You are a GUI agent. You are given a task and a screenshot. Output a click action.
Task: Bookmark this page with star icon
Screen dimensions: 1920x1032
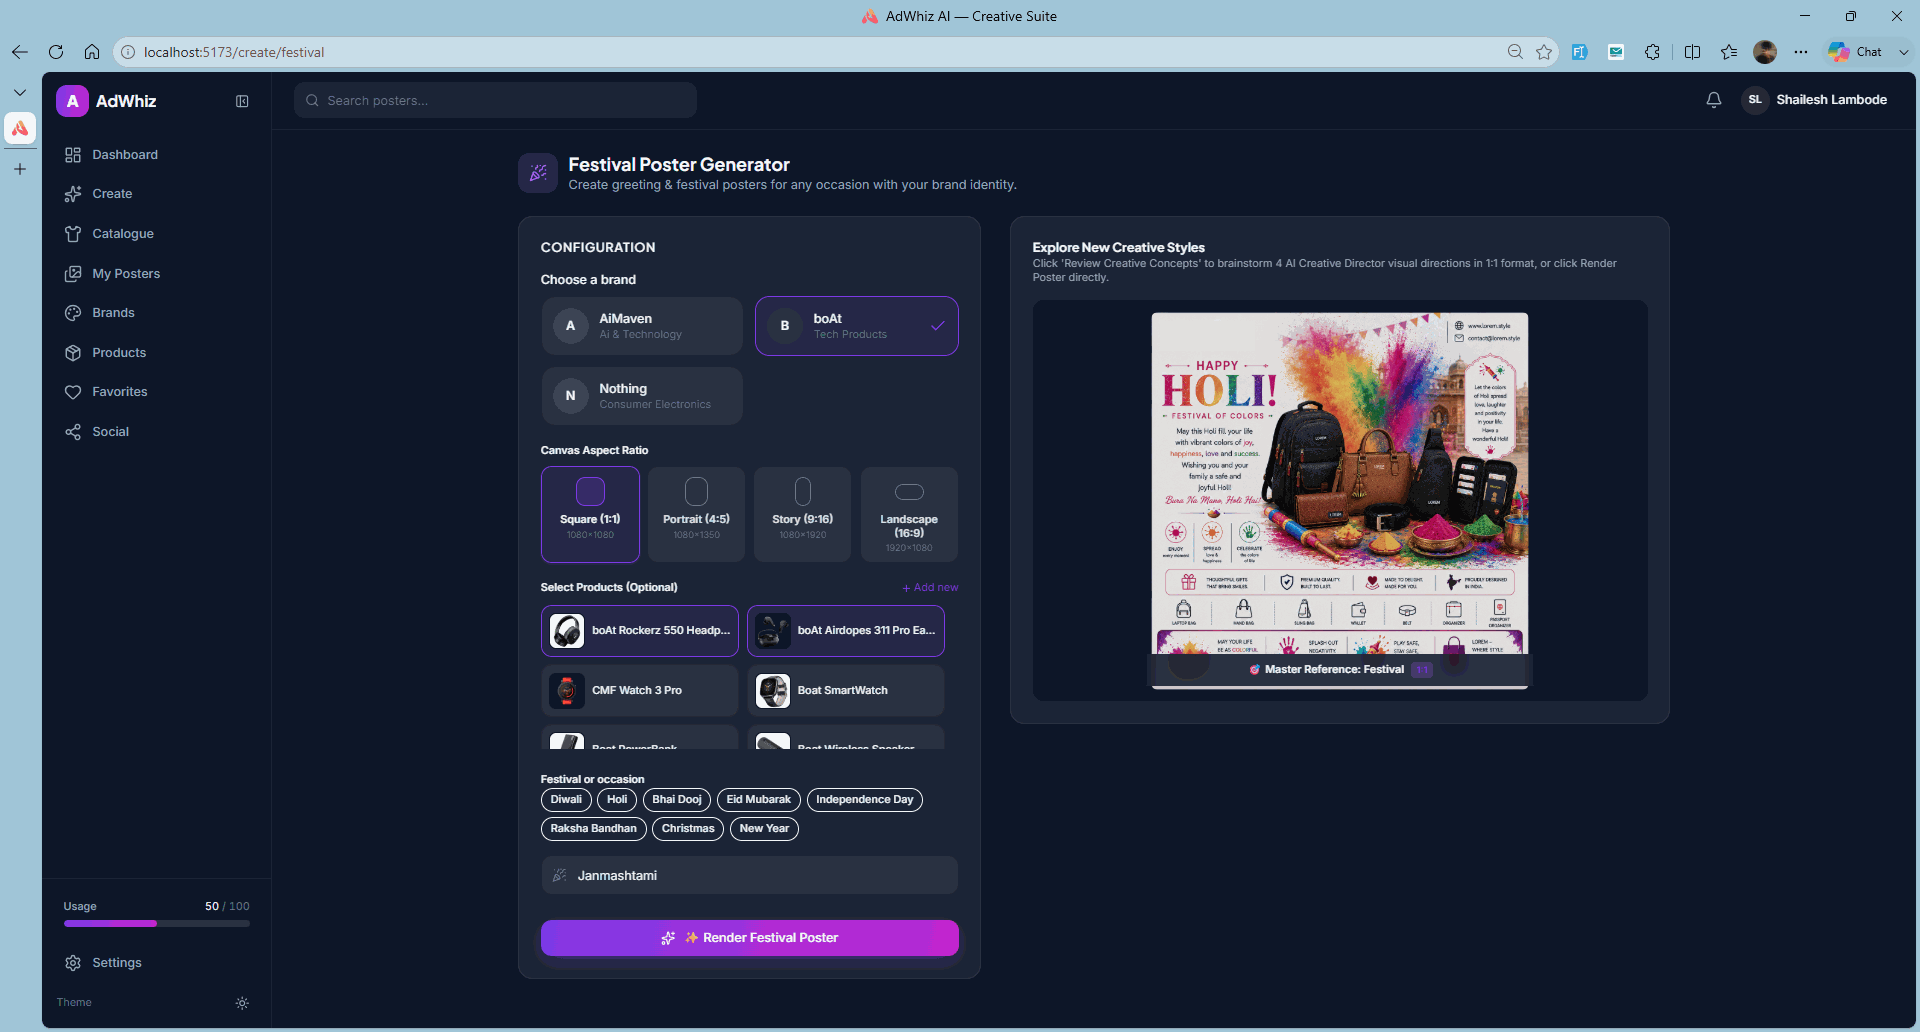pyautogui.click(x=1544, y=52)
